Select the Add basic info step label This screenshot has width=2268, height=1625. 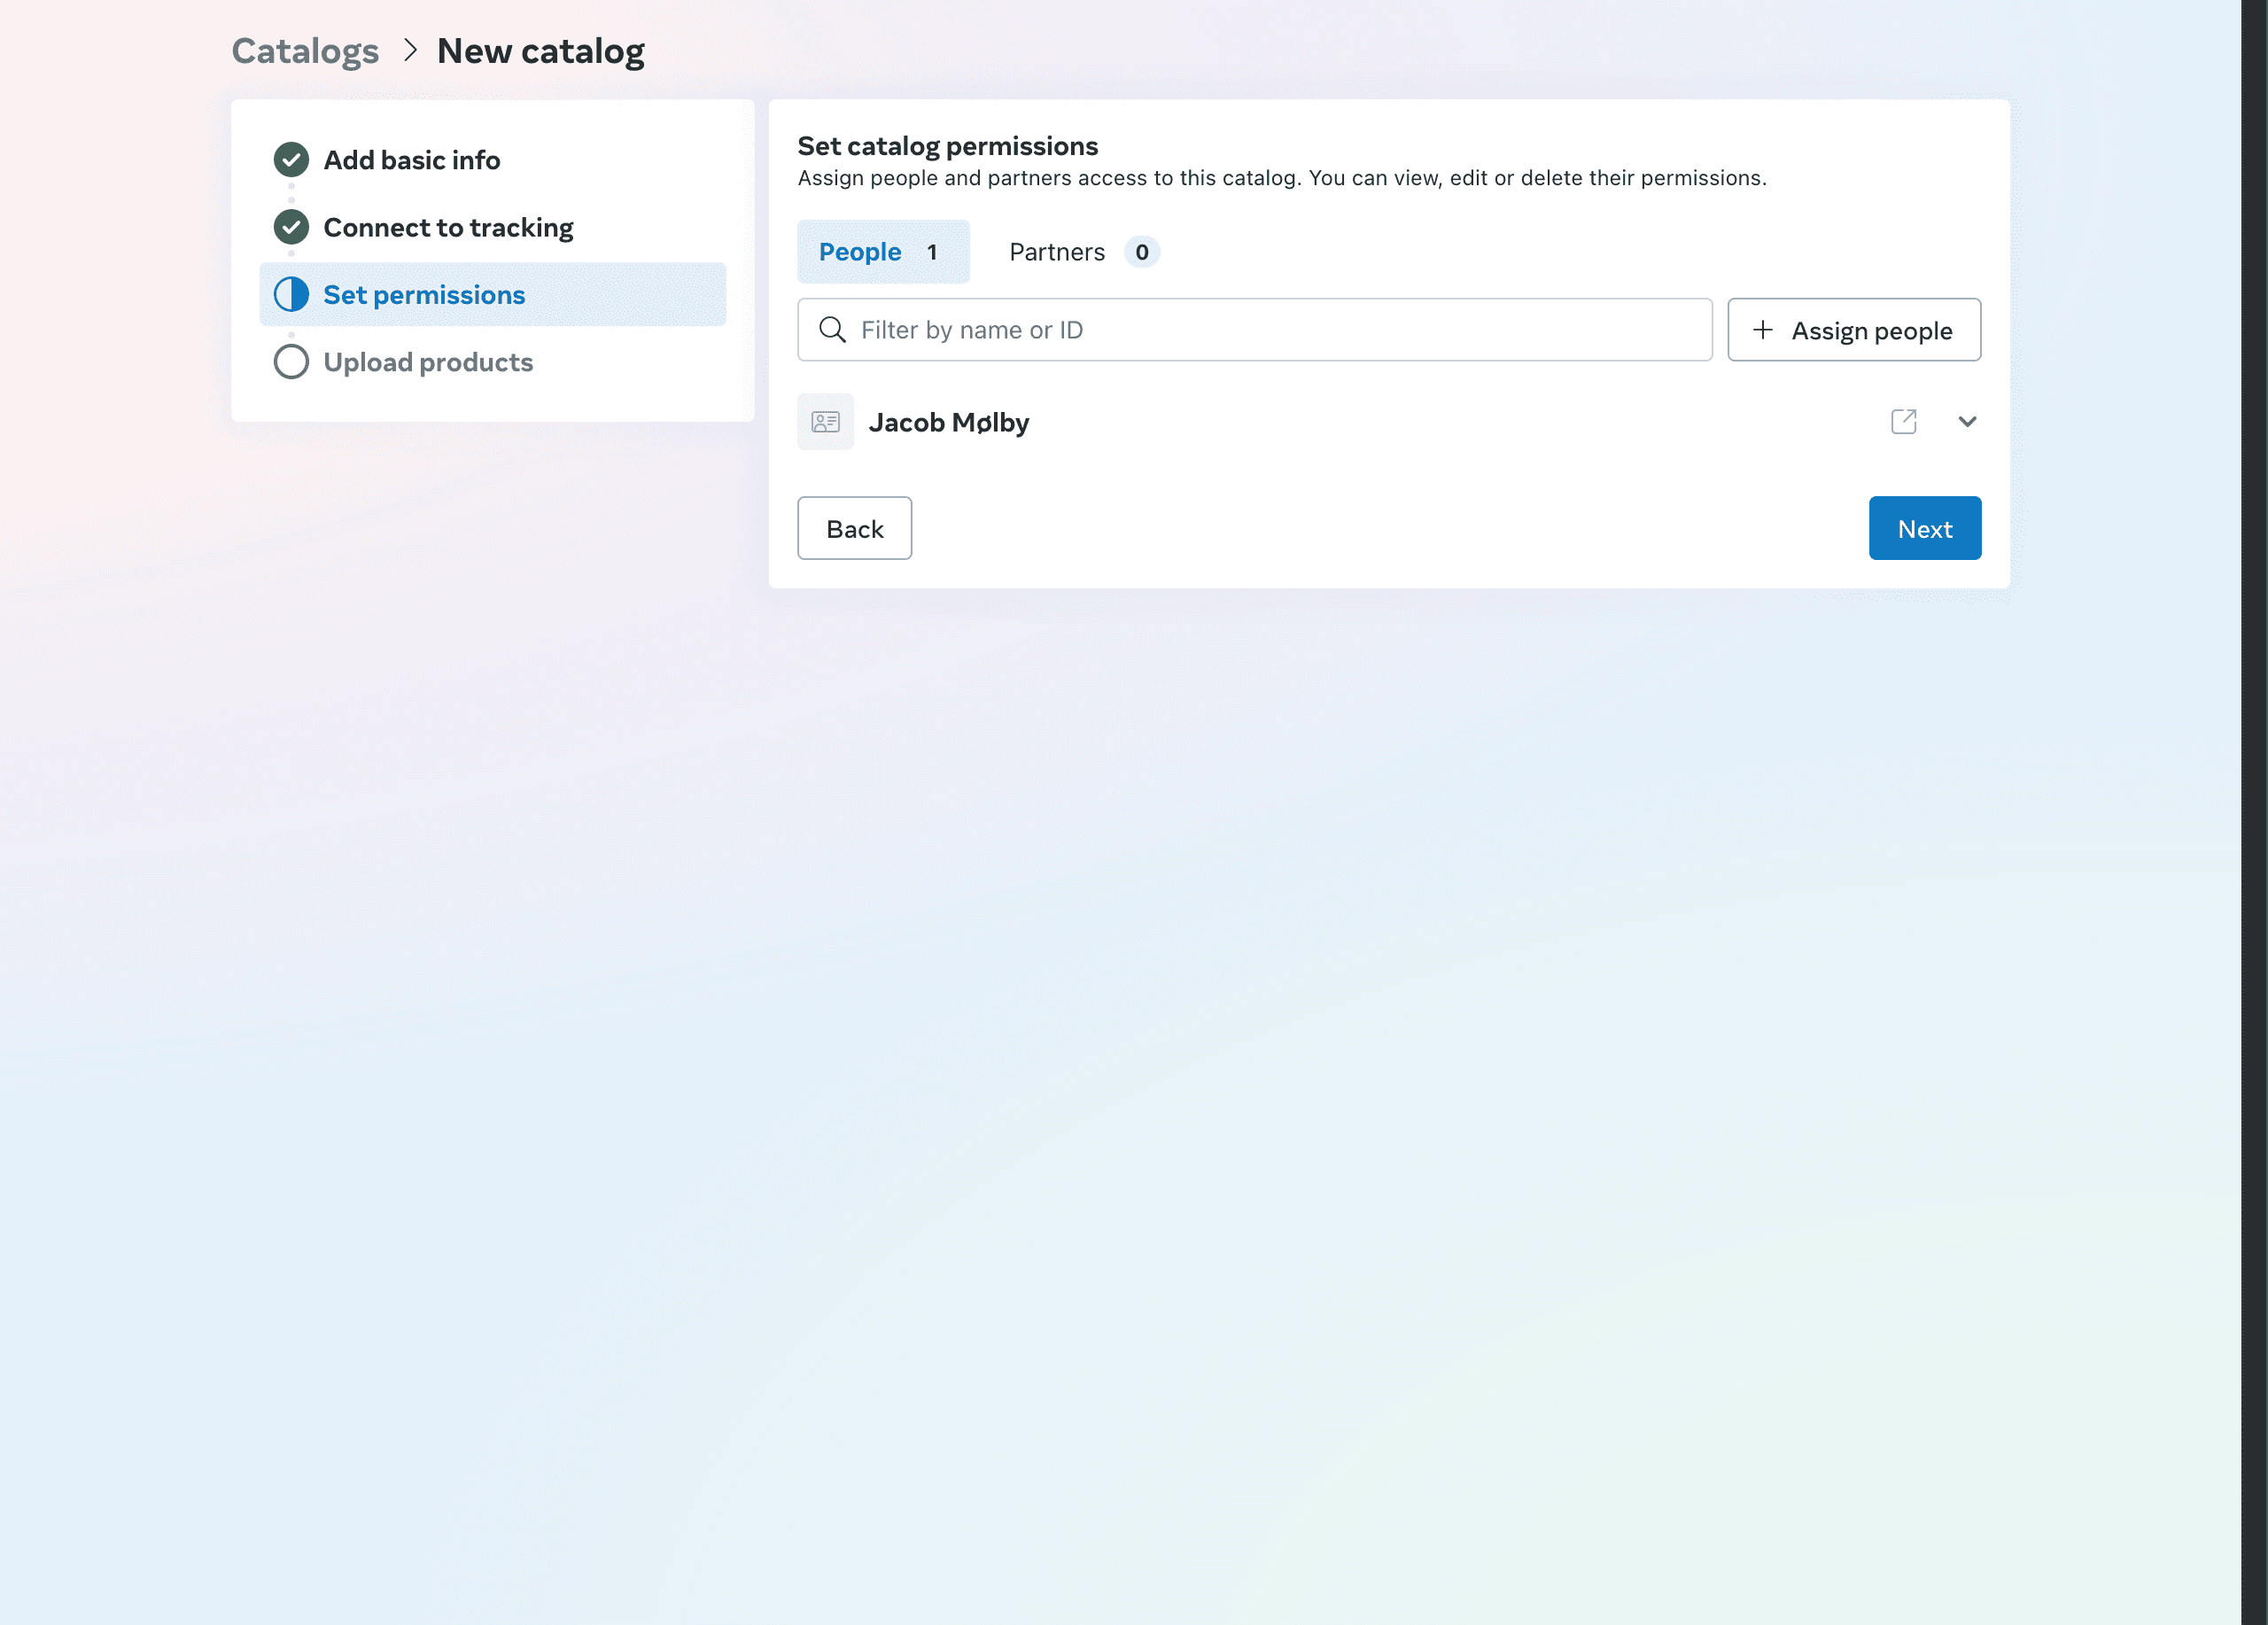412,160
